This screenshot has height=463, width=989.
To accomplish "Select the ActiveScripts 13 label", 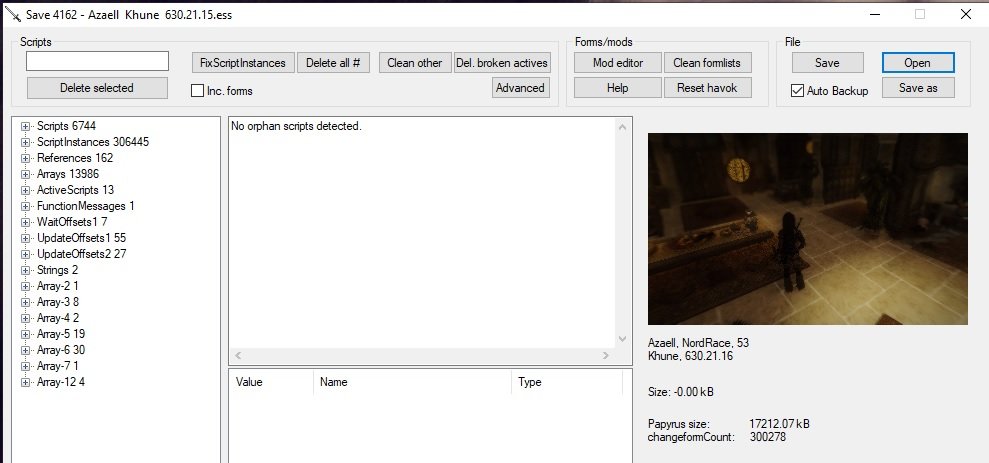I will point(75,190).
